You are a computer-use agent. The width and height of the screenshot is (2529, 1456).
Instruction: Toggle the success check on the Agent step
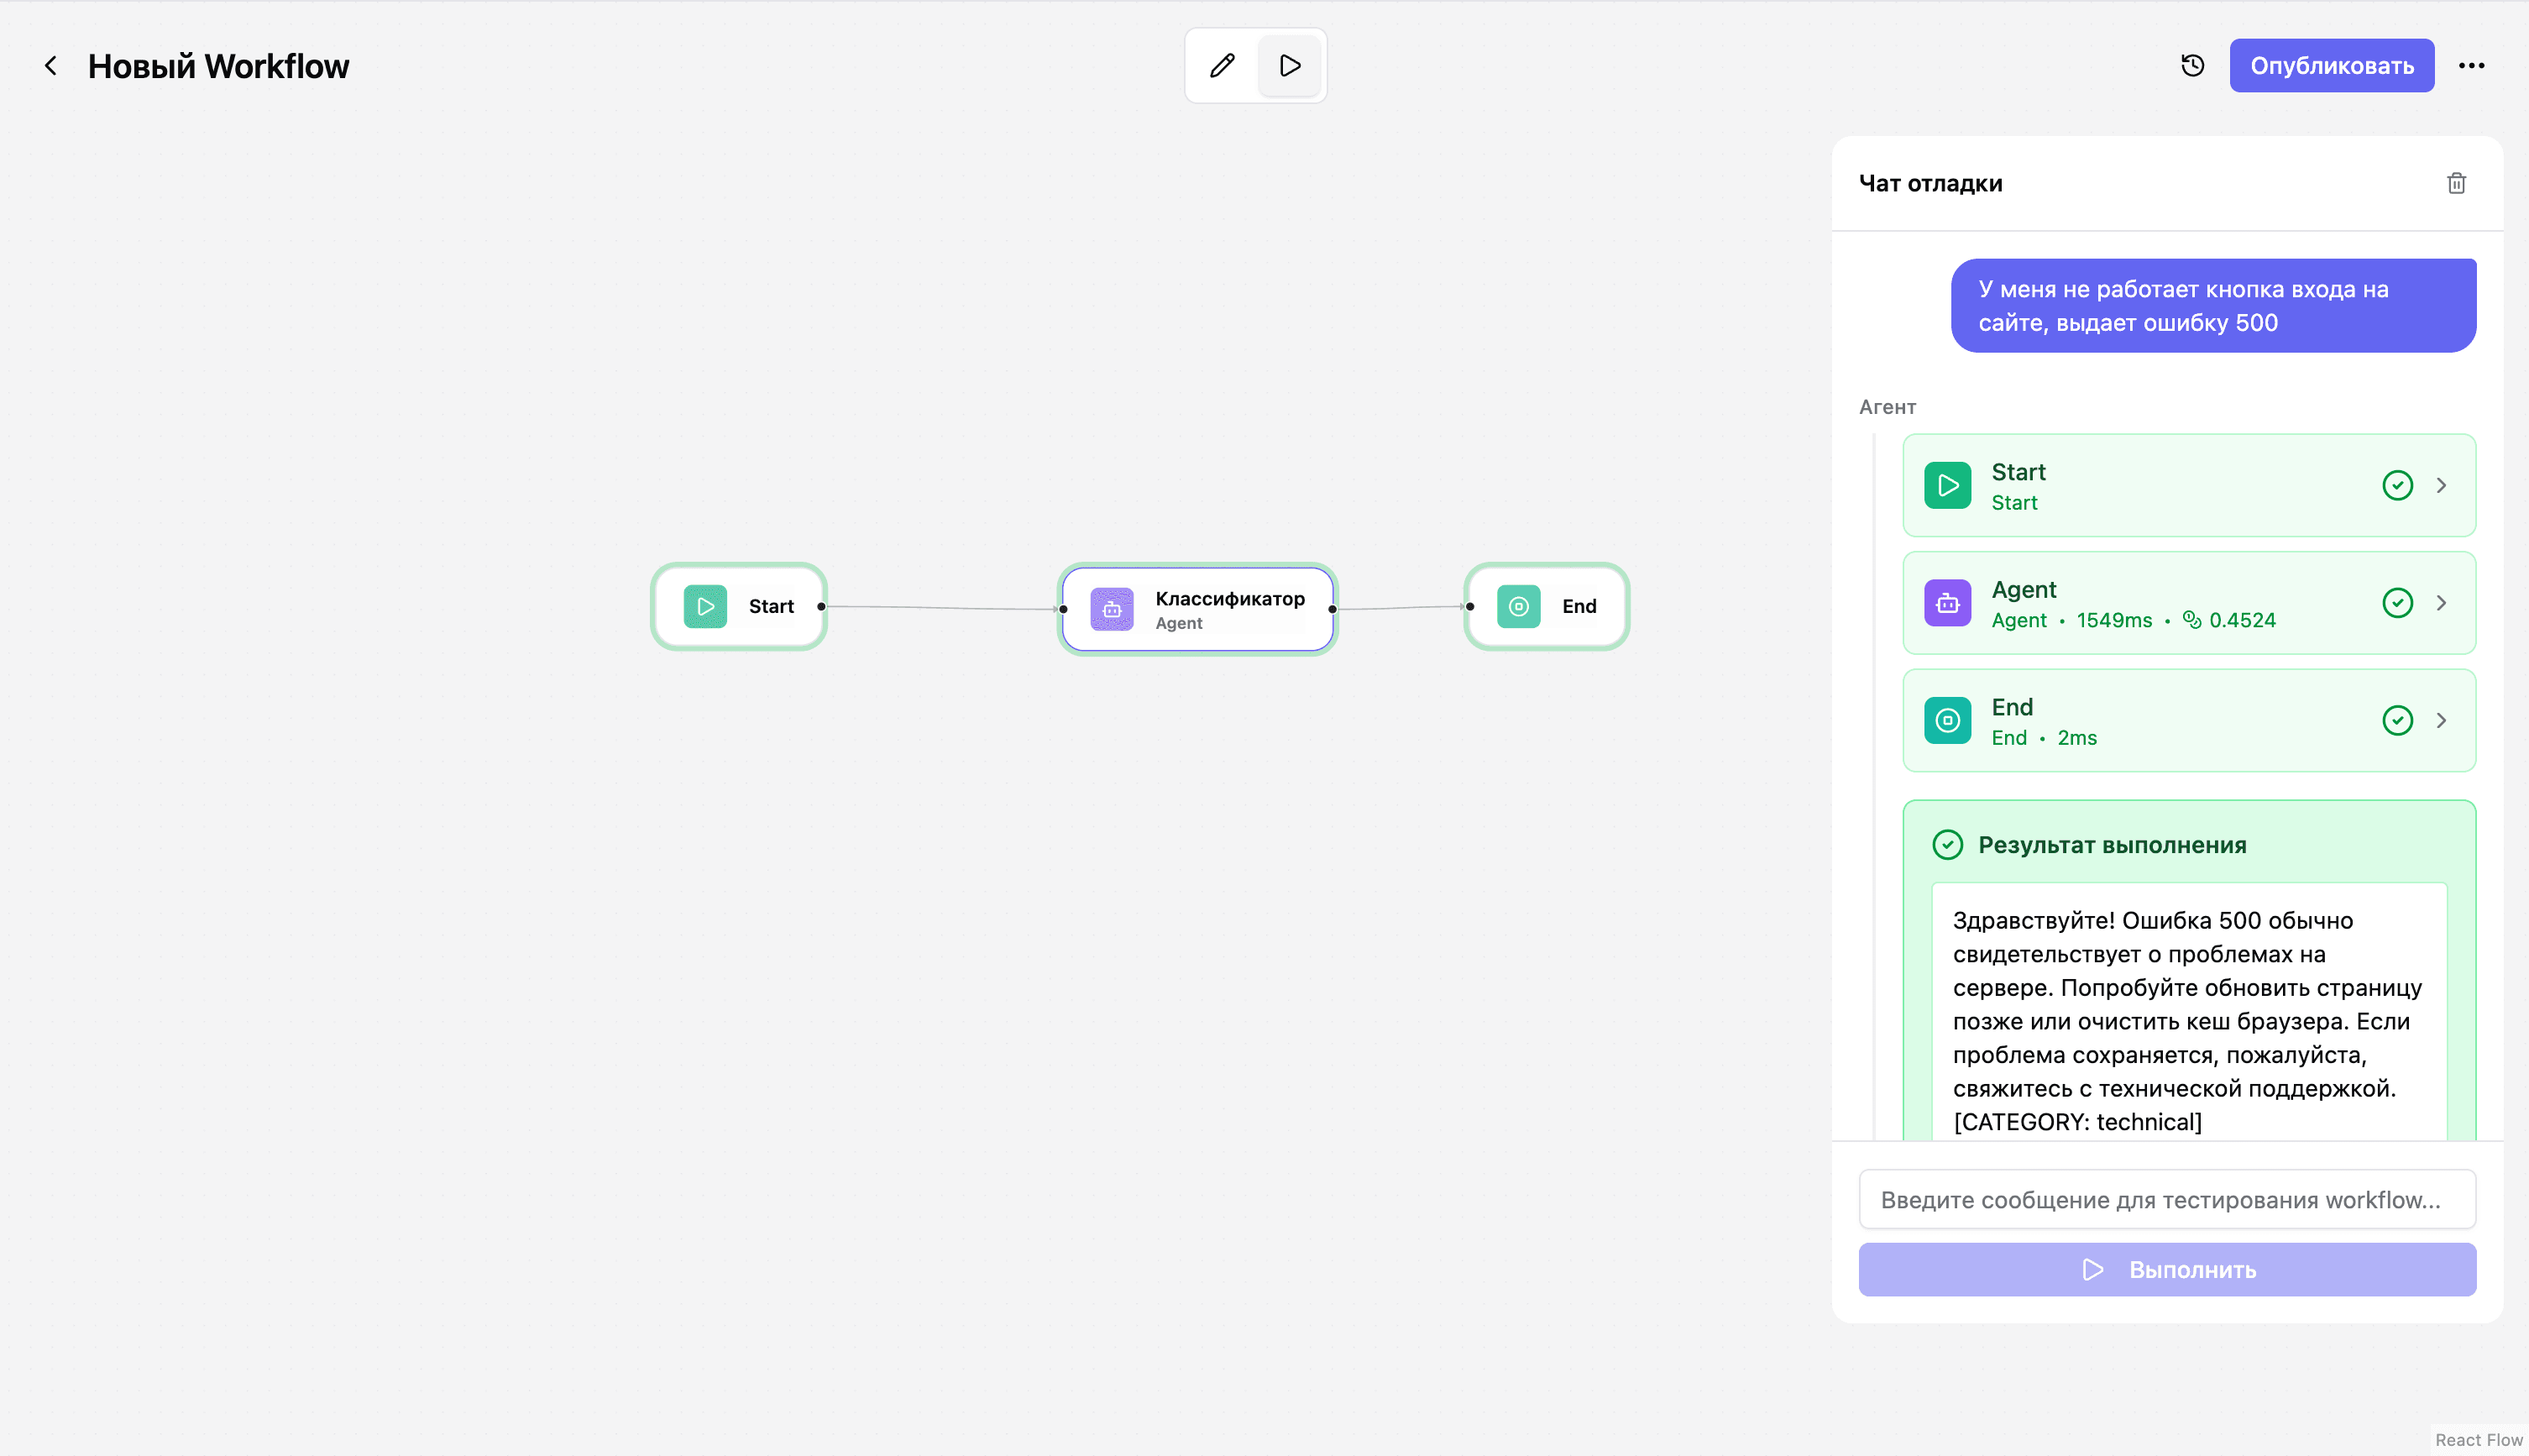click(2397, 602)
